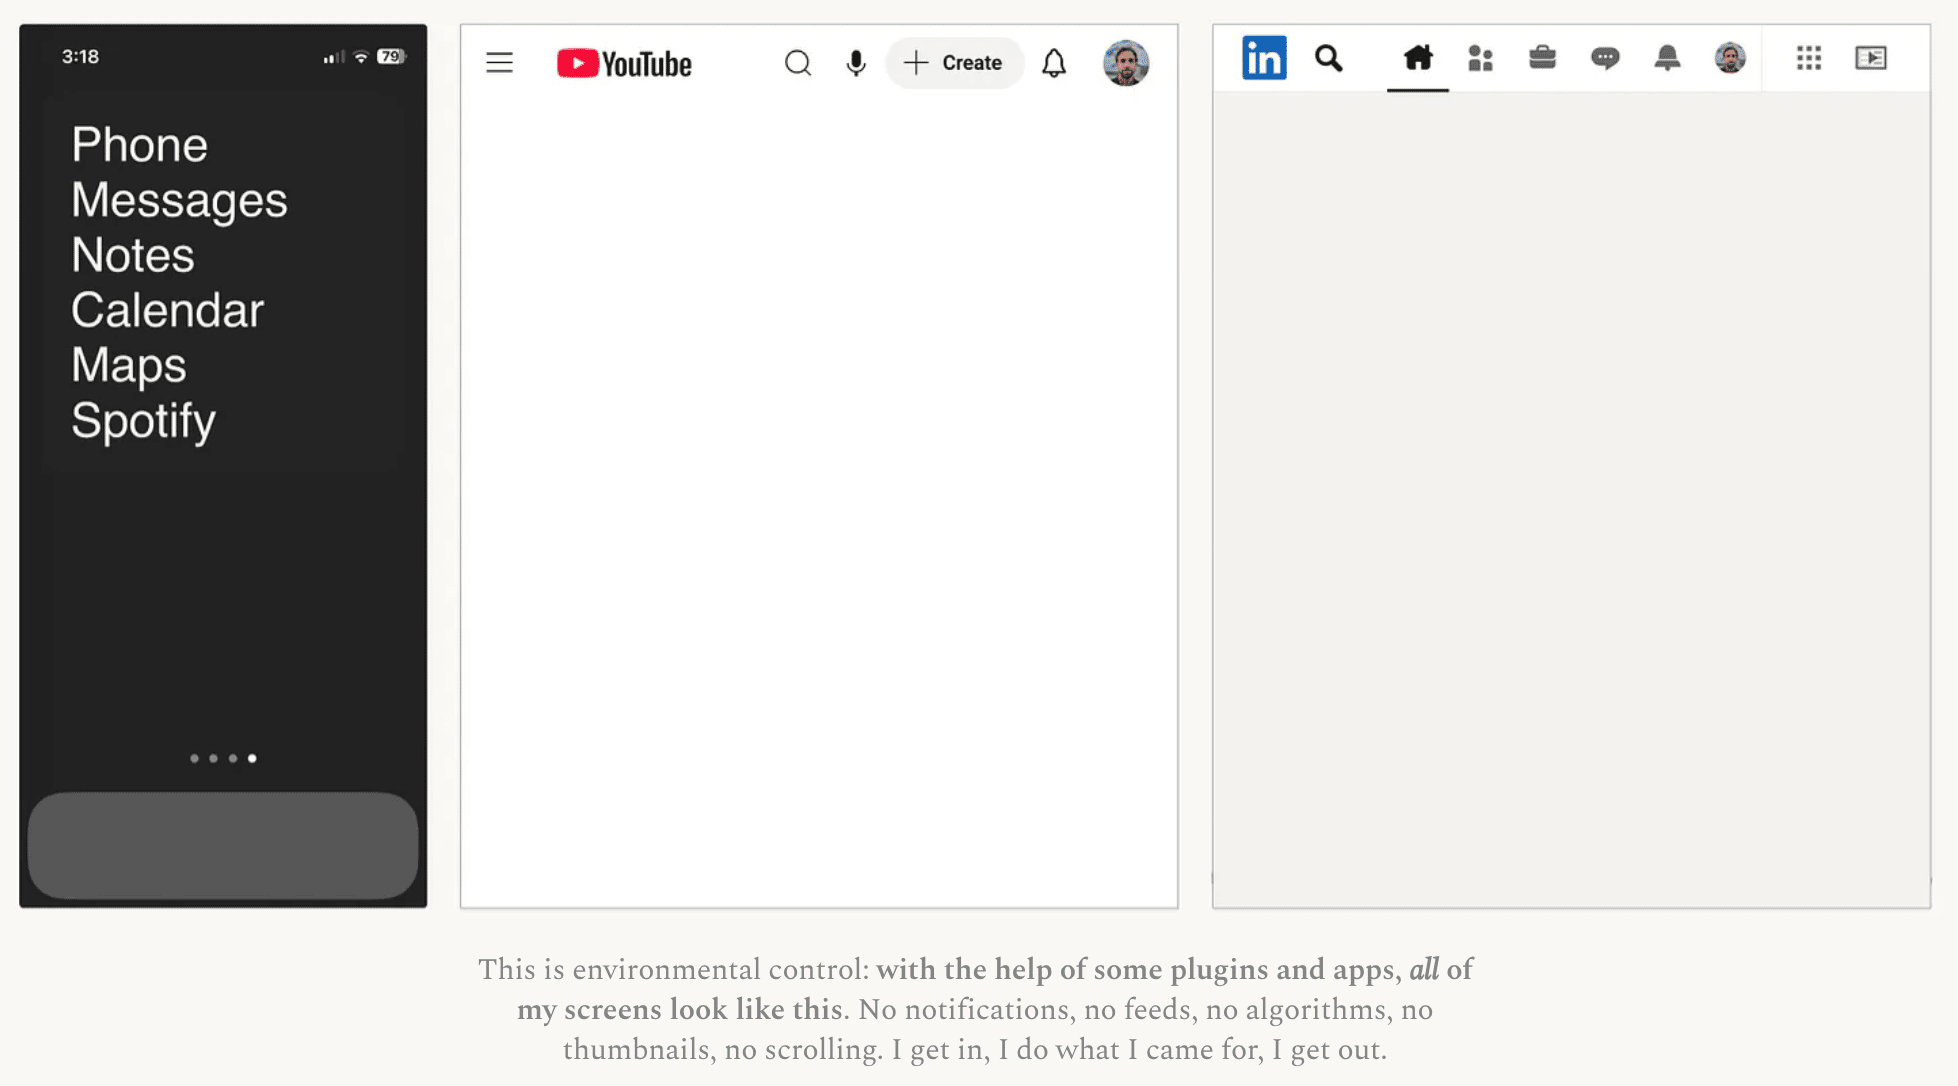Tap the phone page indicator dots

[x=223, y=758]
